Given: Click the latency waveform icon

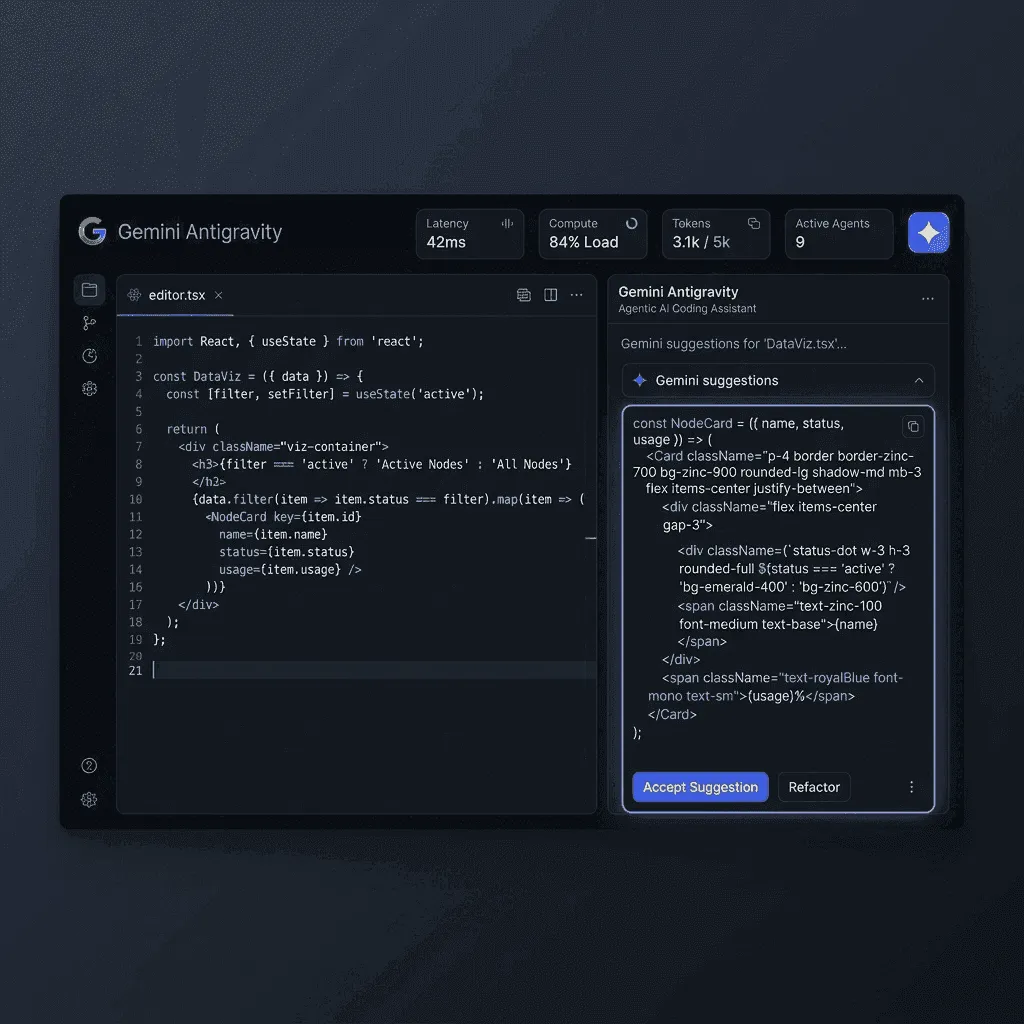Looking at the screenshot, I should (x=507, y=223).
